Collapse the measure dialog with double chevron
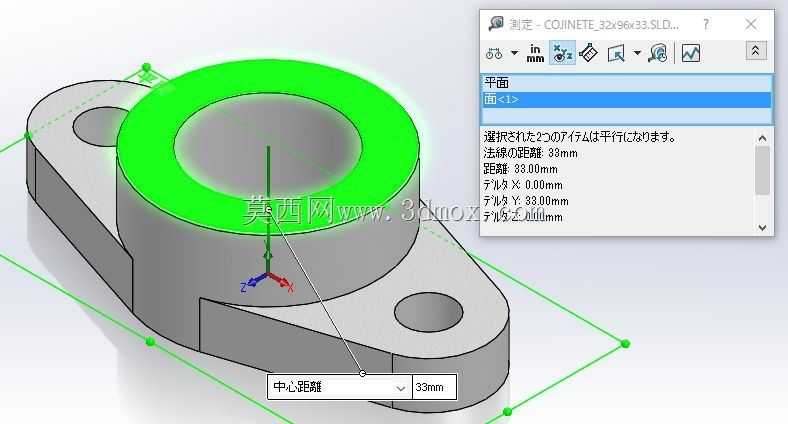Screen dimensions: 788x424 point(755,51)
